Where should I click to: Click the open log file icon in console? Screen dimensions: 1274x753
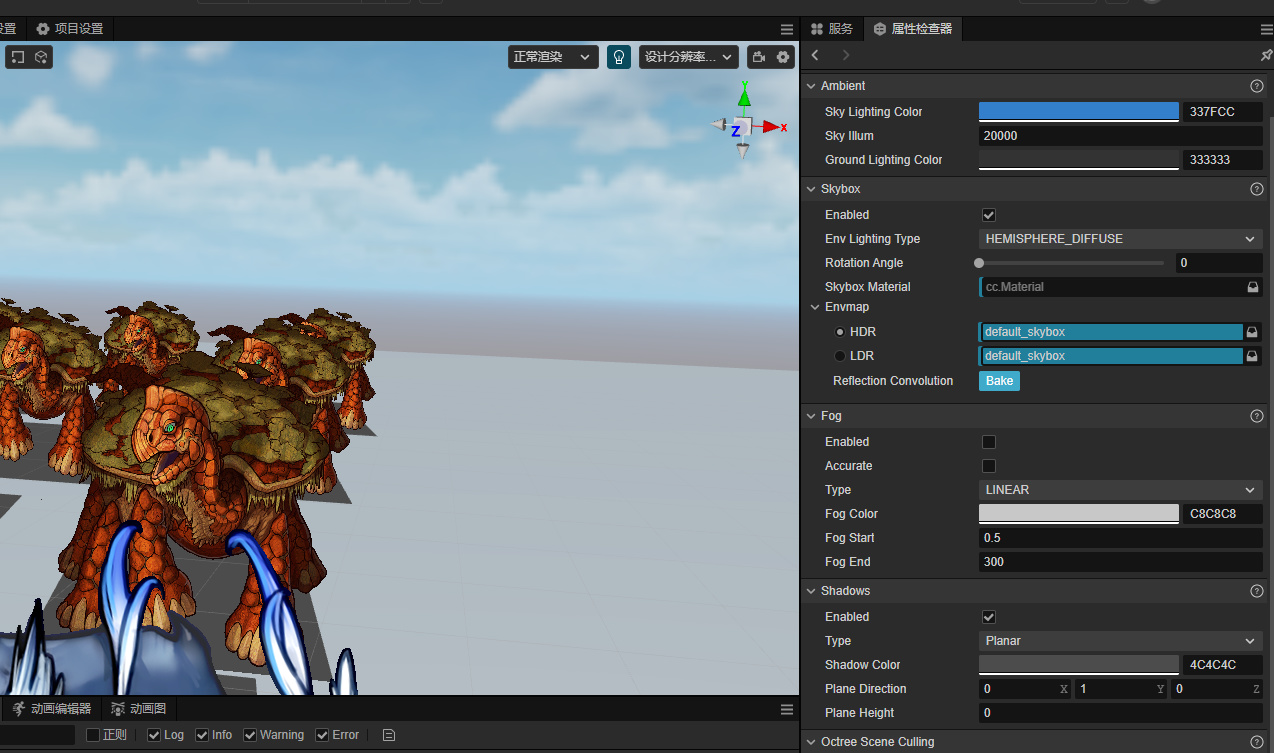coord(389,735)
